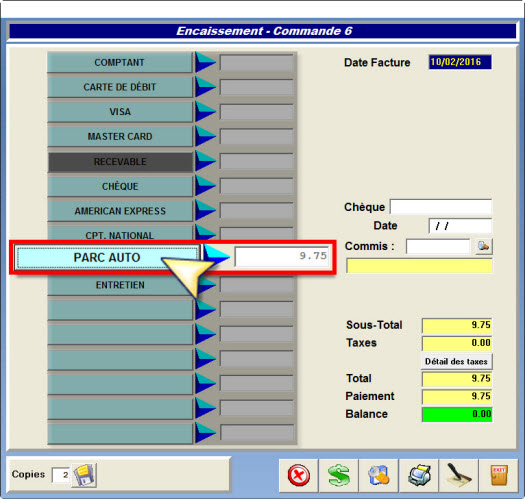525x499 pixels.
Task: Click the green dollar sign payment icon
Action: point(339,475)
